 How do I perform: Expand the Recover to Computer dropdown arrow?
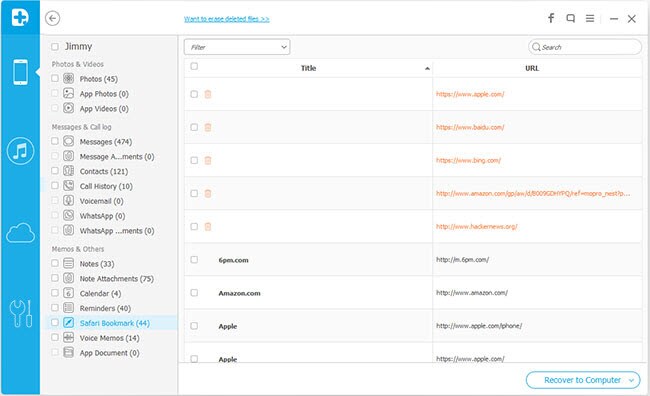631,380
